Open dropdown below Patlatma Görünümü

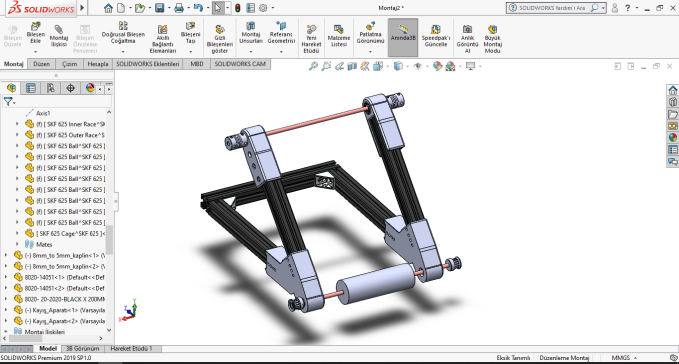(x=370, y=52)
